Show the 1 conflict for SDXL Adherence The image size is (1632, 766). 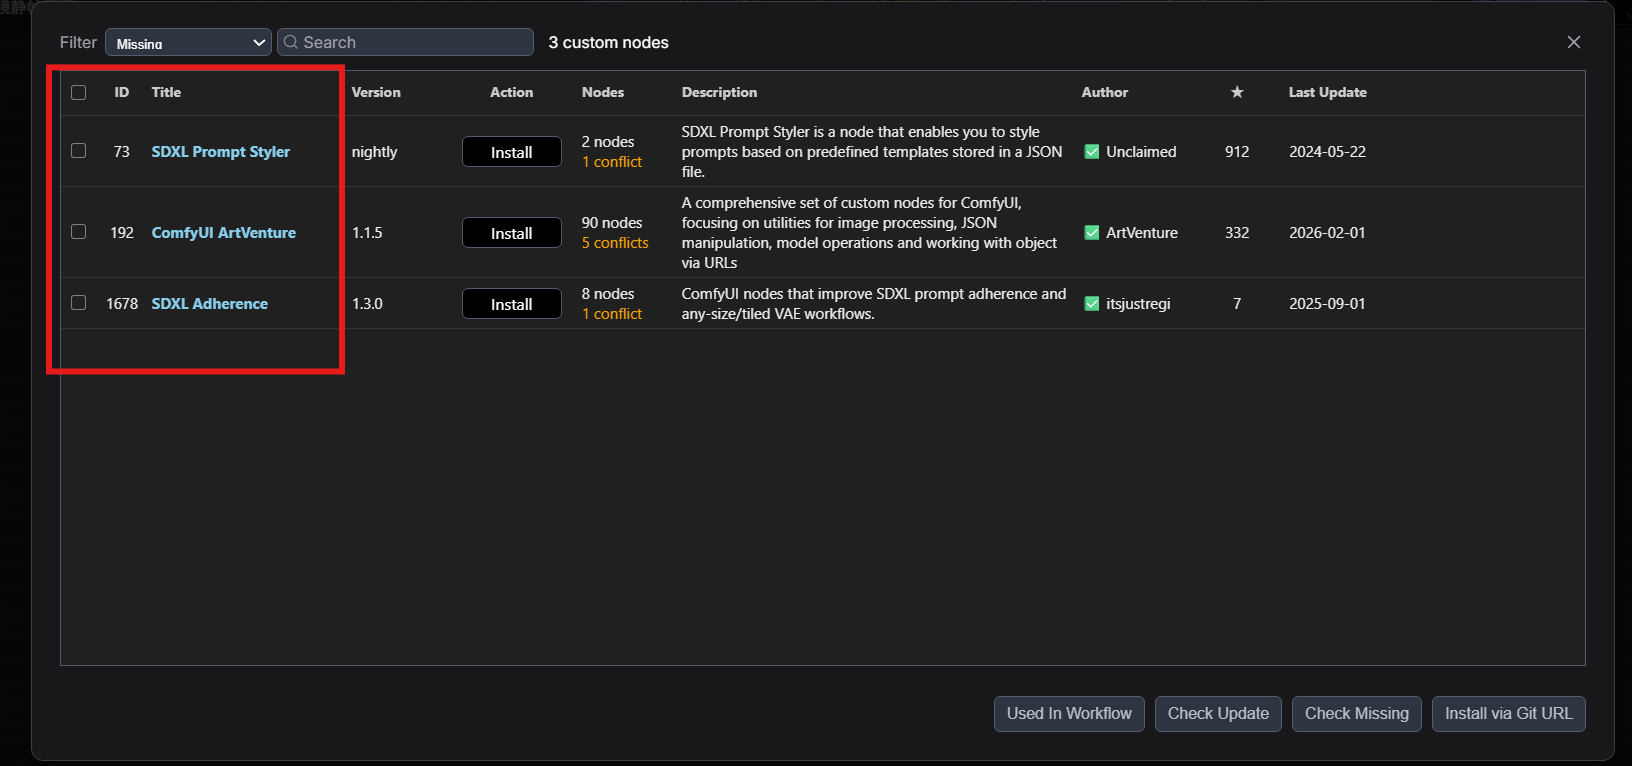click(612, 314)
